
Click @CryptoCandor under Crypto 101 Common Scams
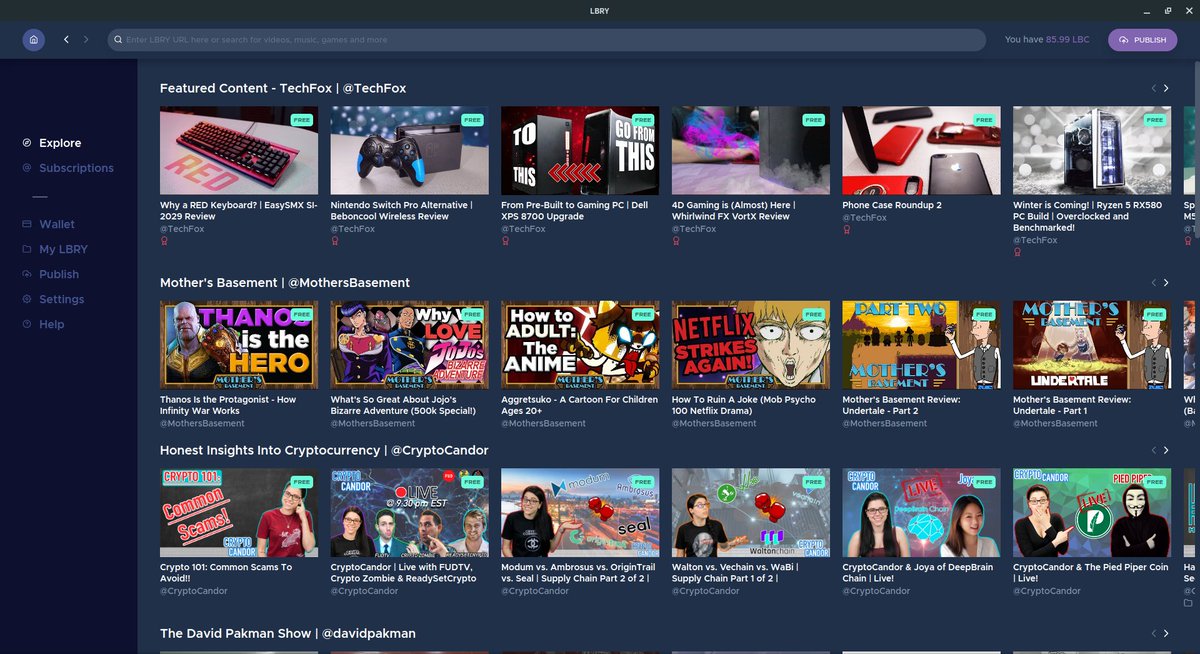(194, 591)
